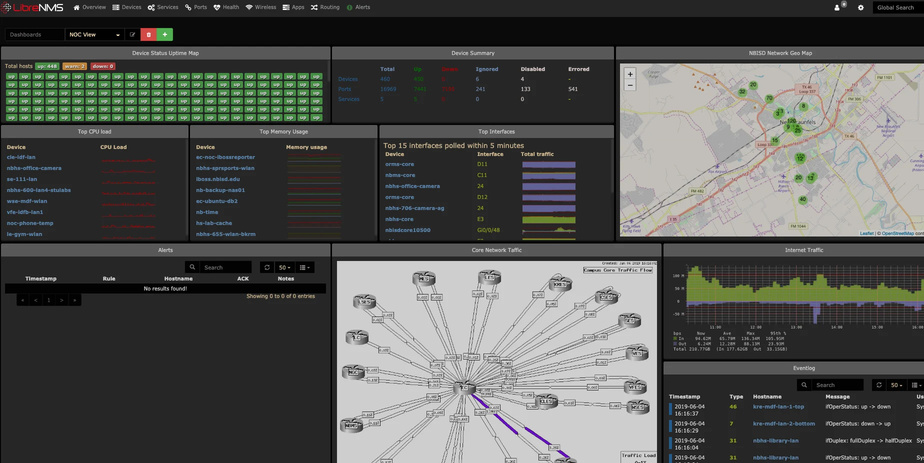Open the Leaflet attribution link
Screen dimensions: 924x463
tap(867, 233)
